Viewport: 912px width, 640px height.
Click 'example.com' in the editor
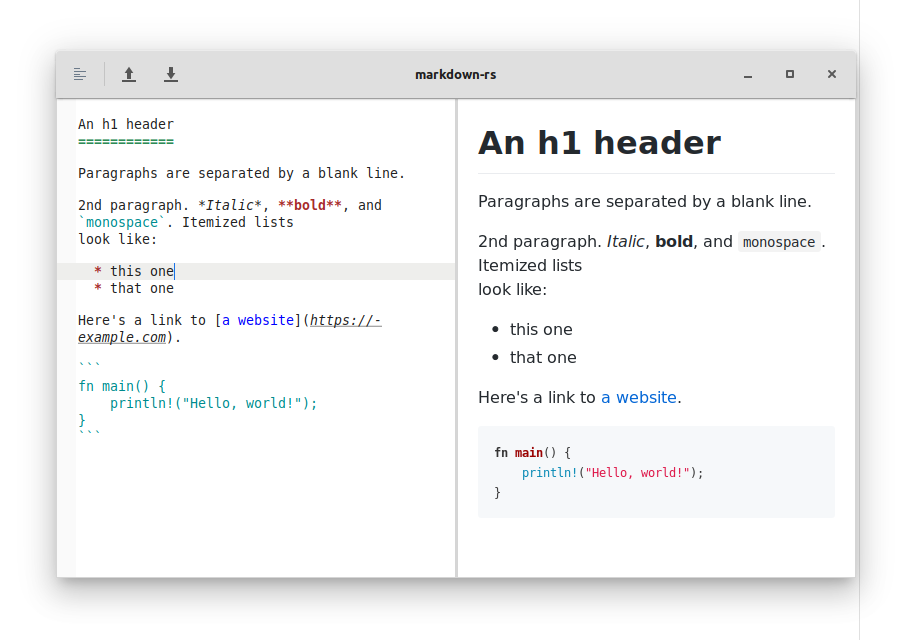tap(122, 337)
